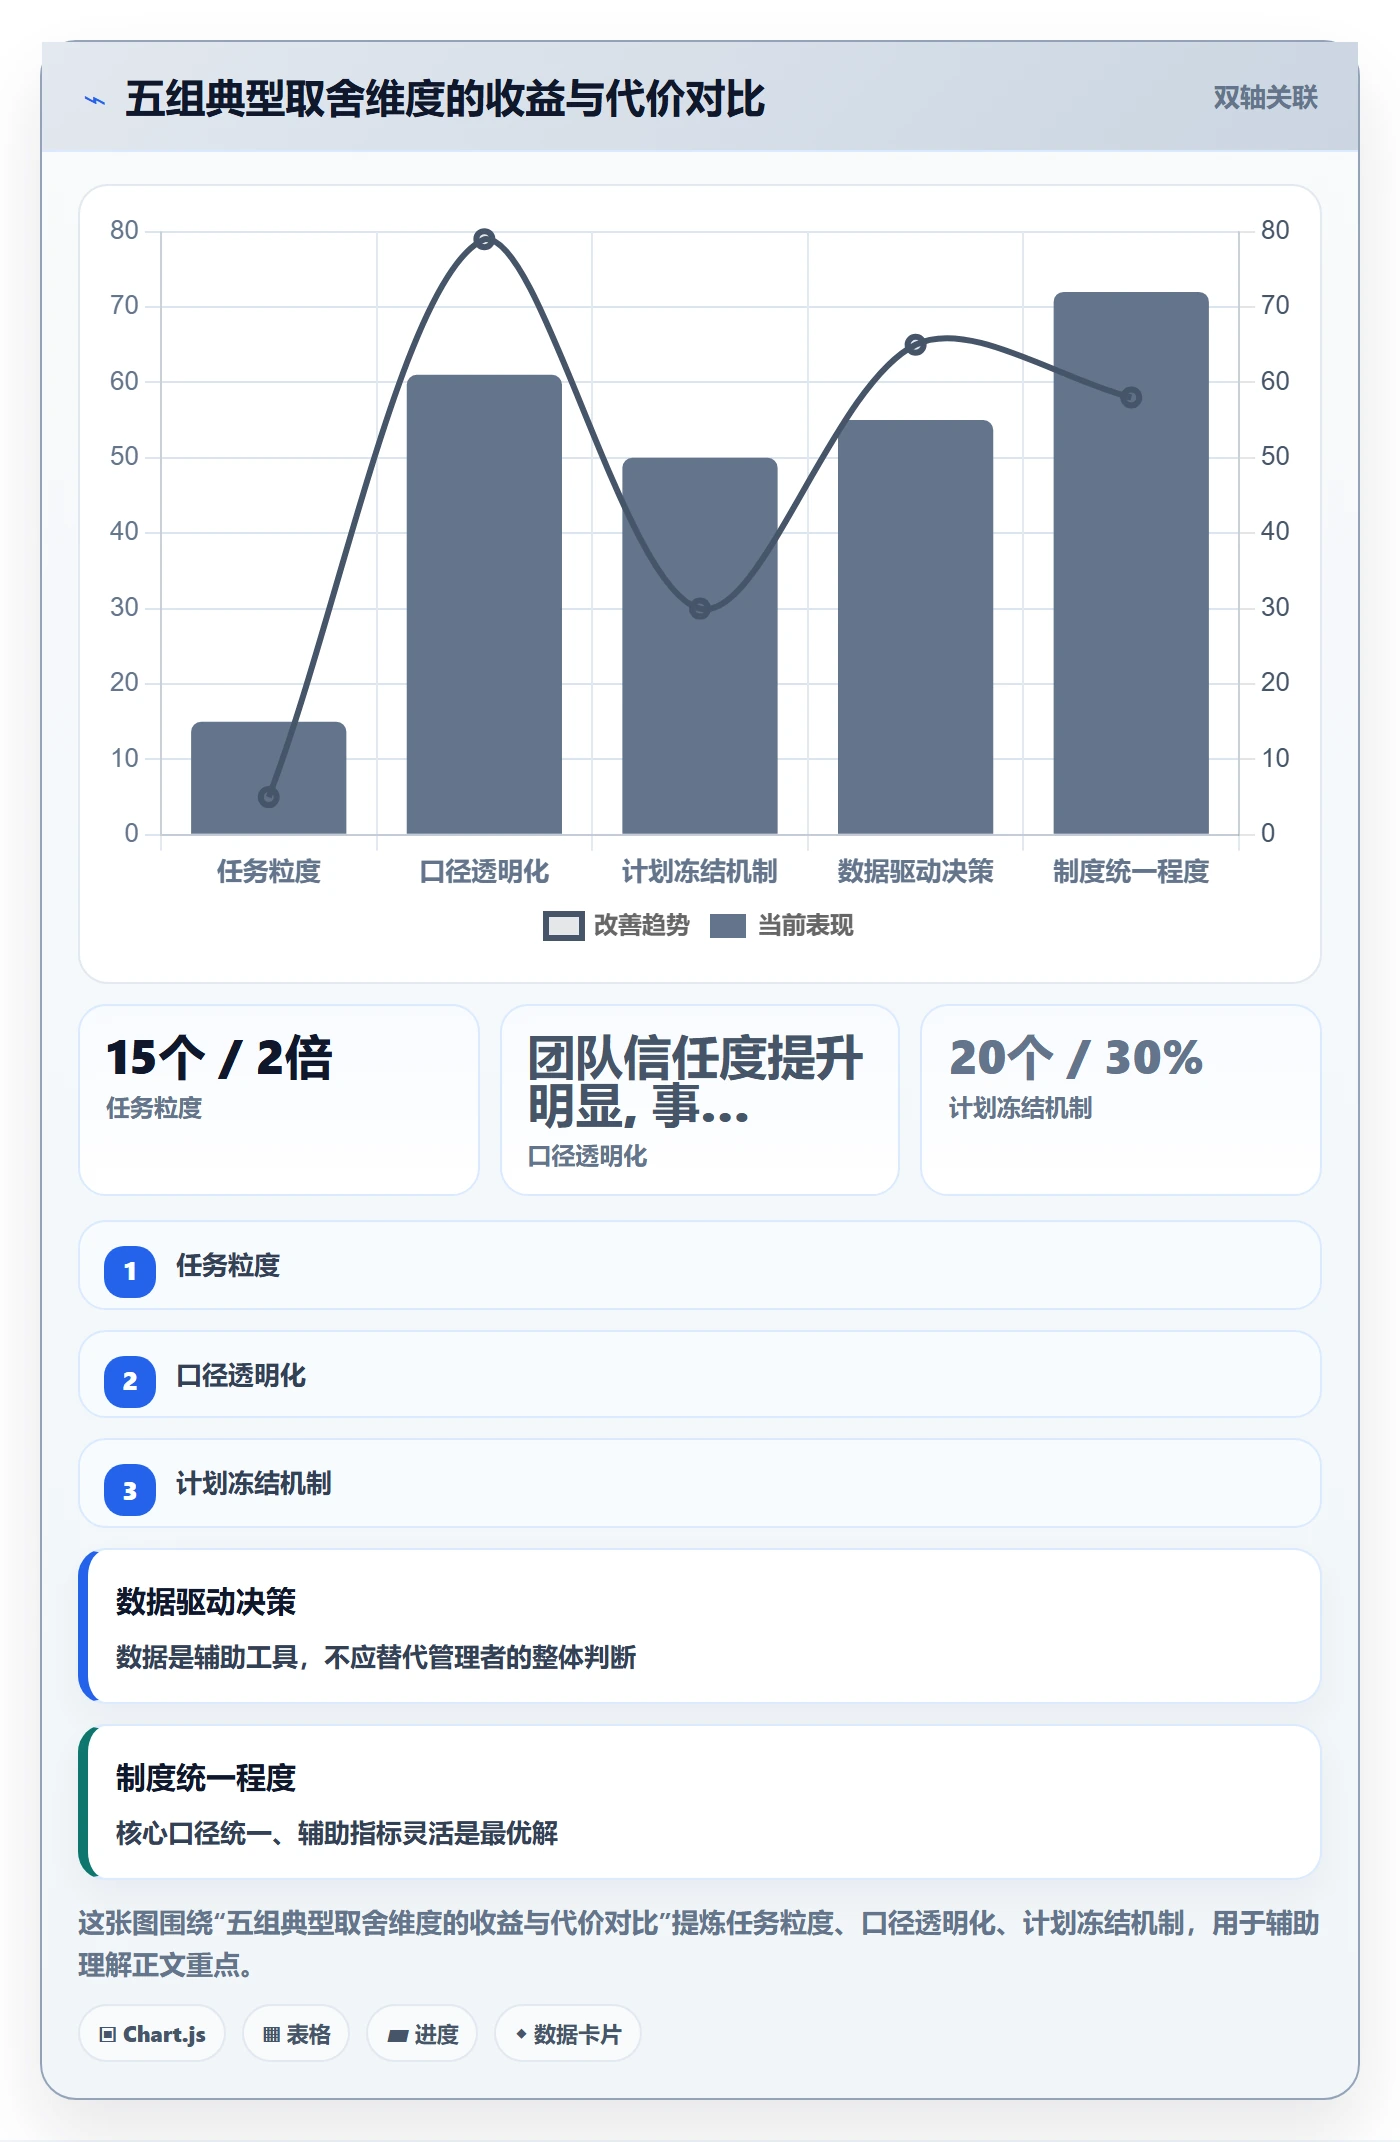Click the 计划冻结机制 bar in chart

[700, 646]
